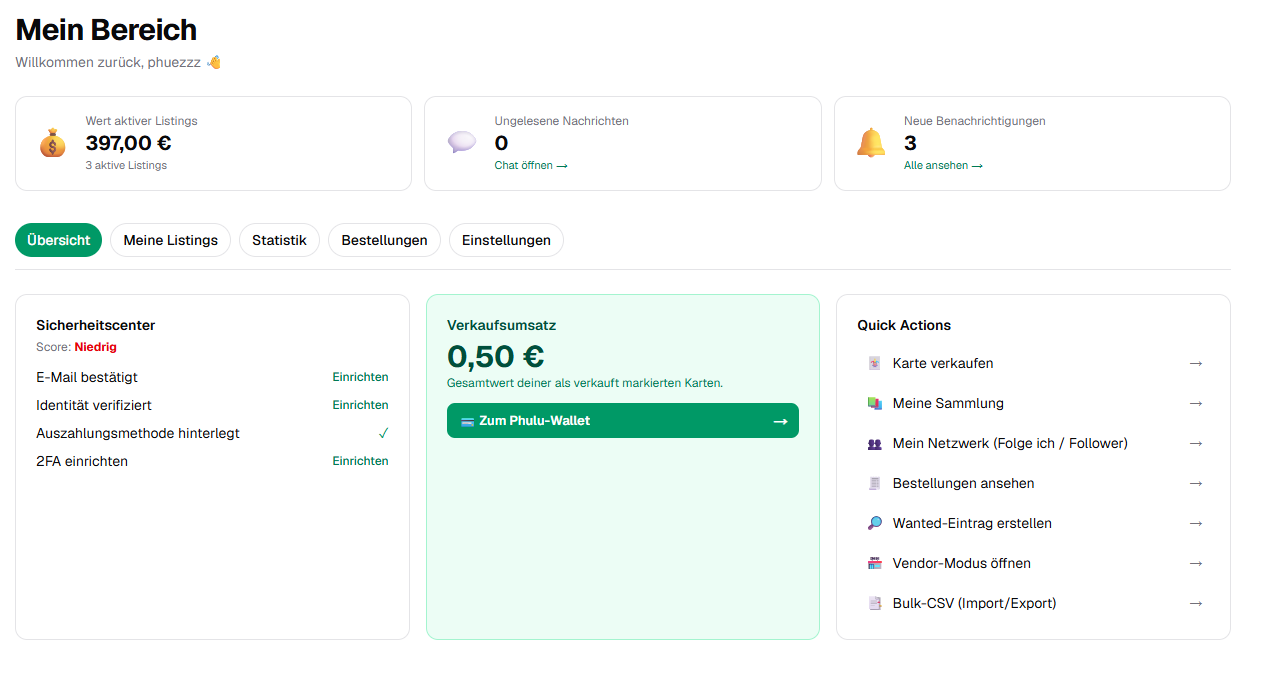Click the notification bell icon

(x=871, y=143)
